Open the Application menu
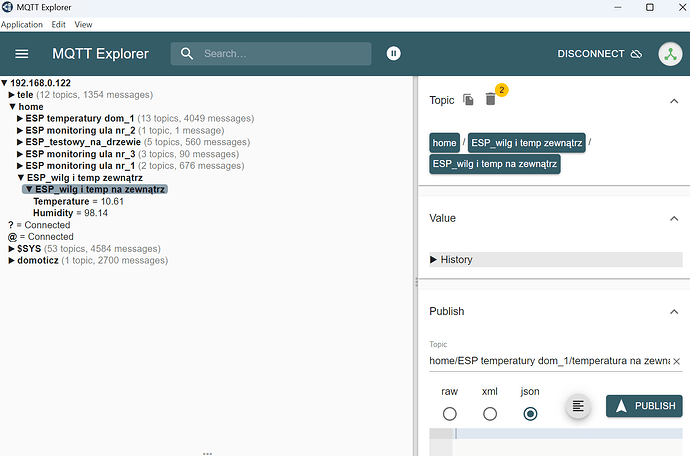This screenshot has height=456, width=690. pos(22,25)
